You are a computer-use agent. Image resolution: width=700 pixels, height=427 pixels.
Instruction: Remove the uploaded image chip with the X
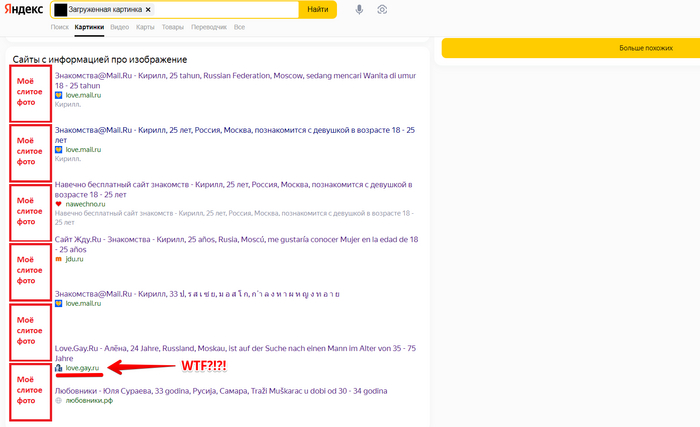click(x=148, y=9)
